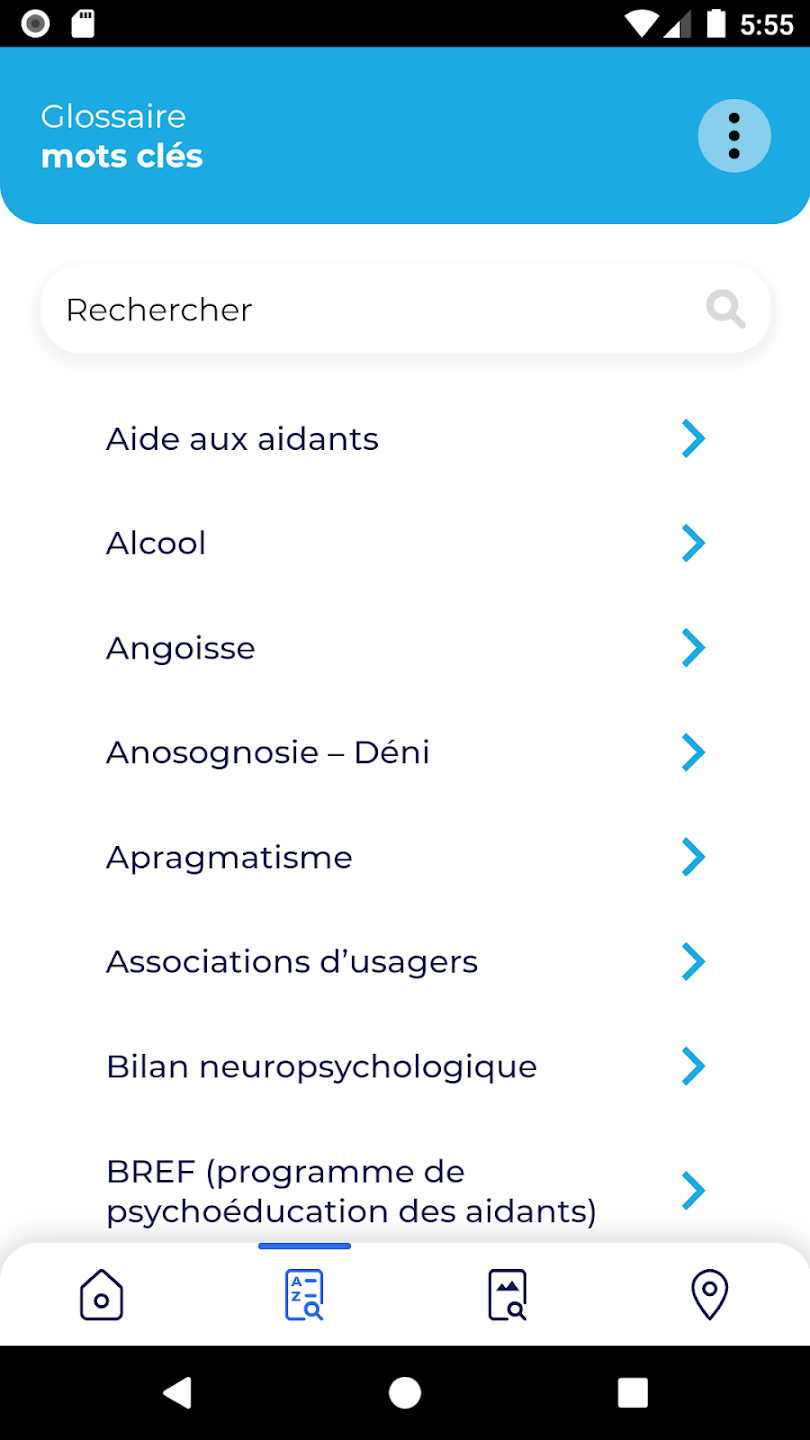
Task: Open the Apragmatisme glossary entry
Action: pos(229,857)
